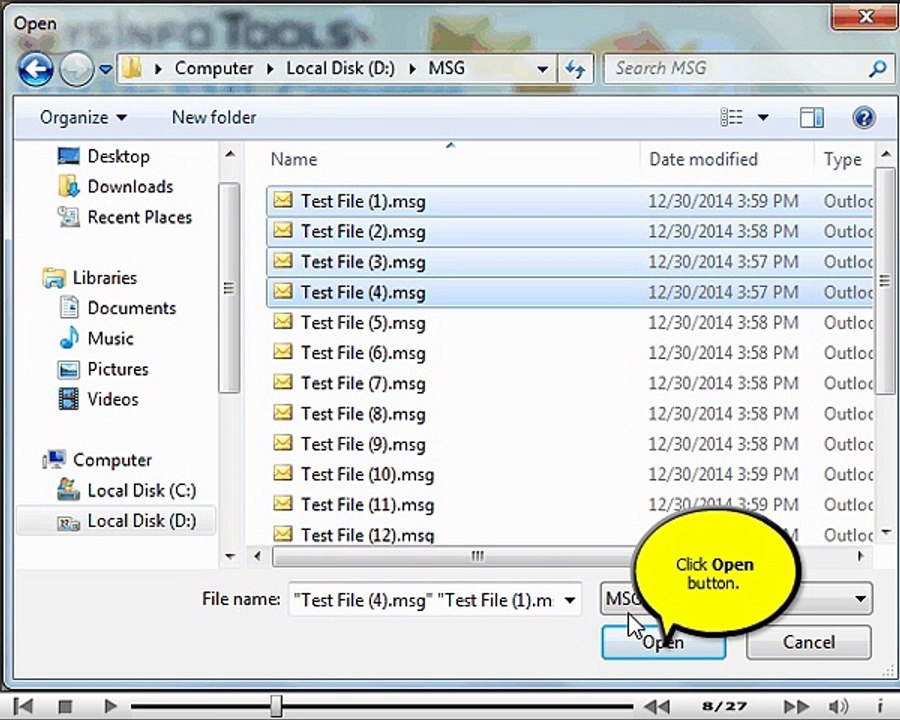Toggle the preview pane icon
The width and height of the screenshot is (900, 720).
pos(812,118)
